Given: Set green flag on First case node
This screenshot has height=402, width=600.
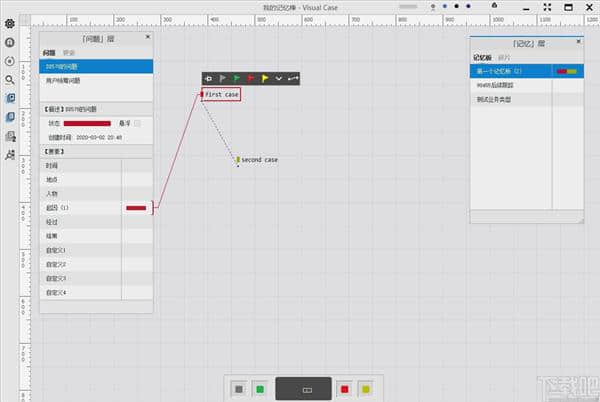Looking at the screenshot, I should [x=236, y=78].
